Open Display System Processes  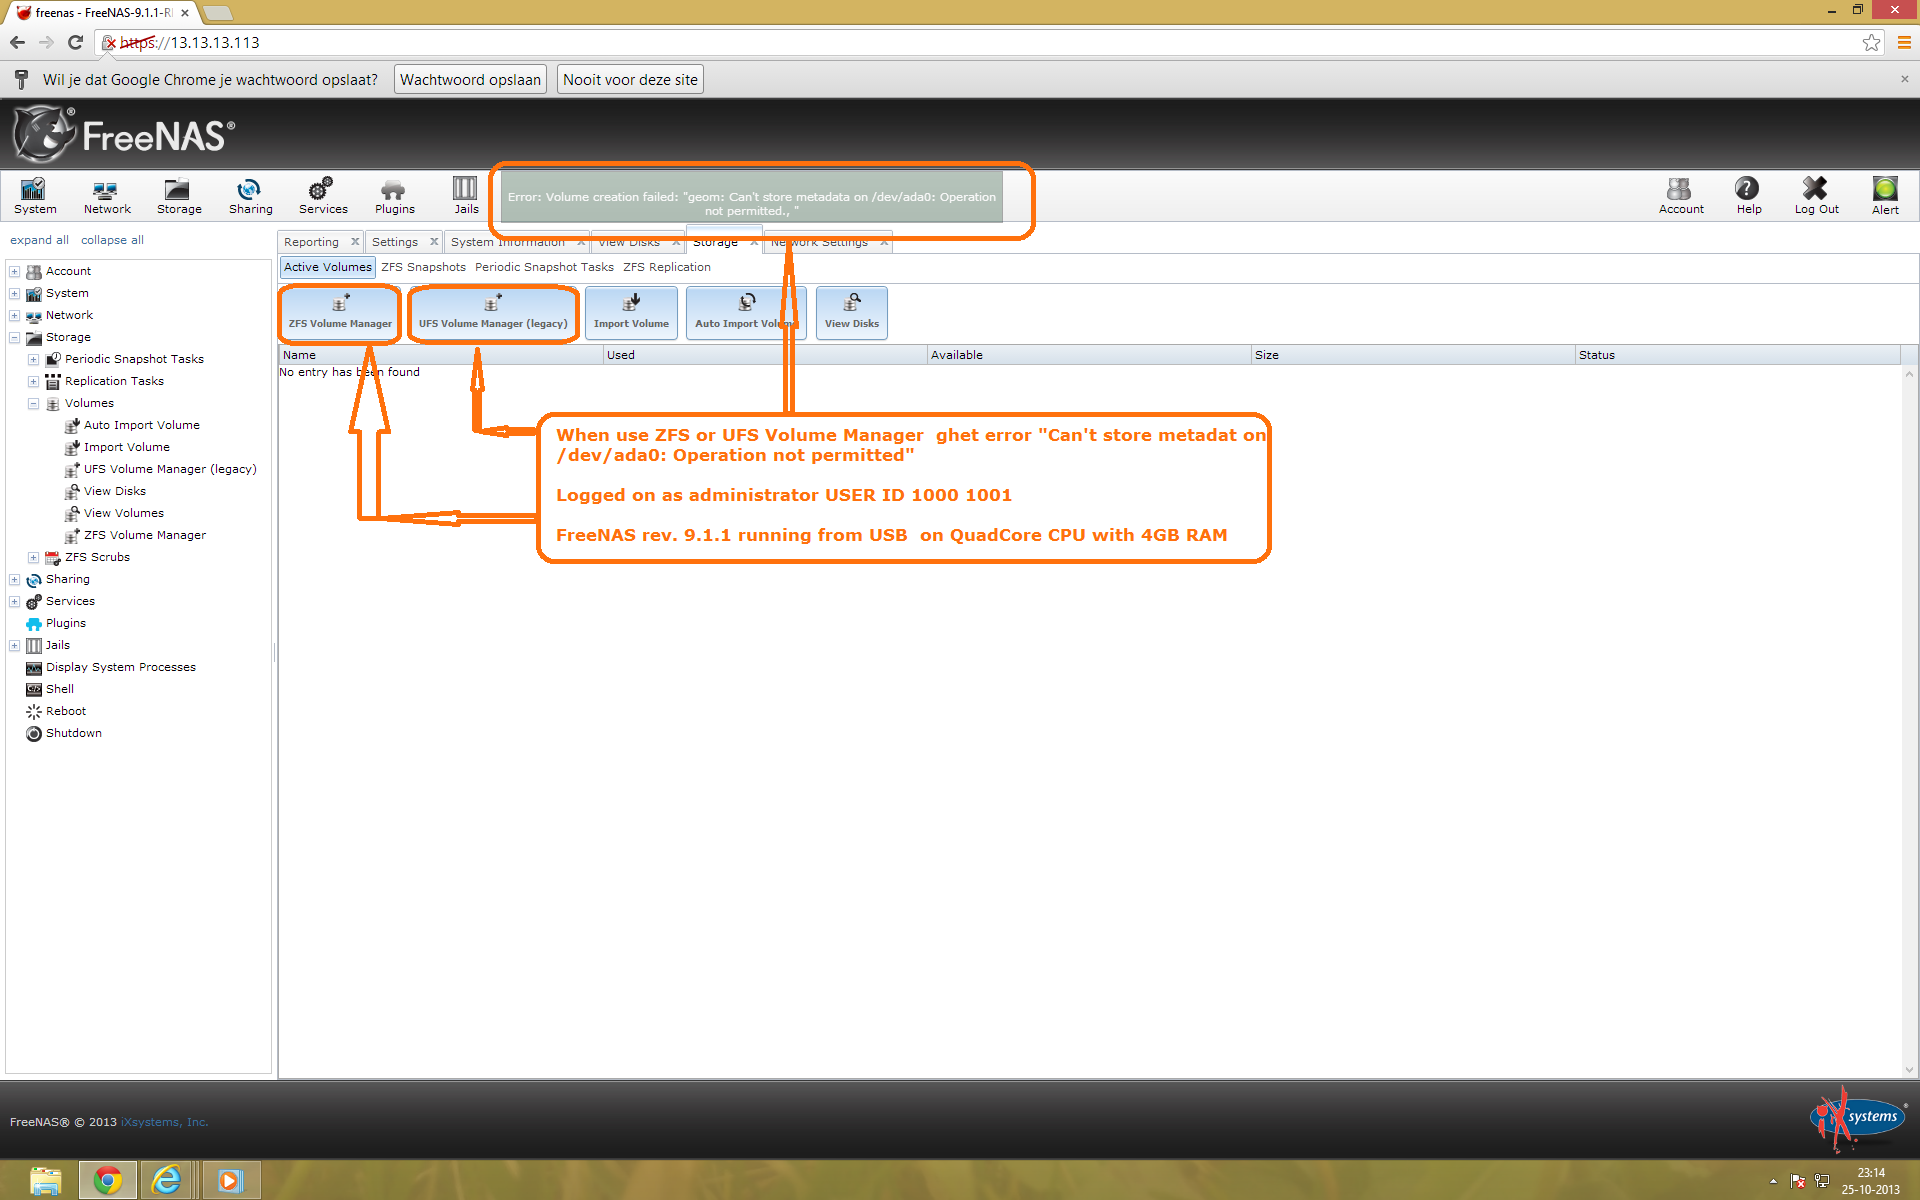coord(120,667)
